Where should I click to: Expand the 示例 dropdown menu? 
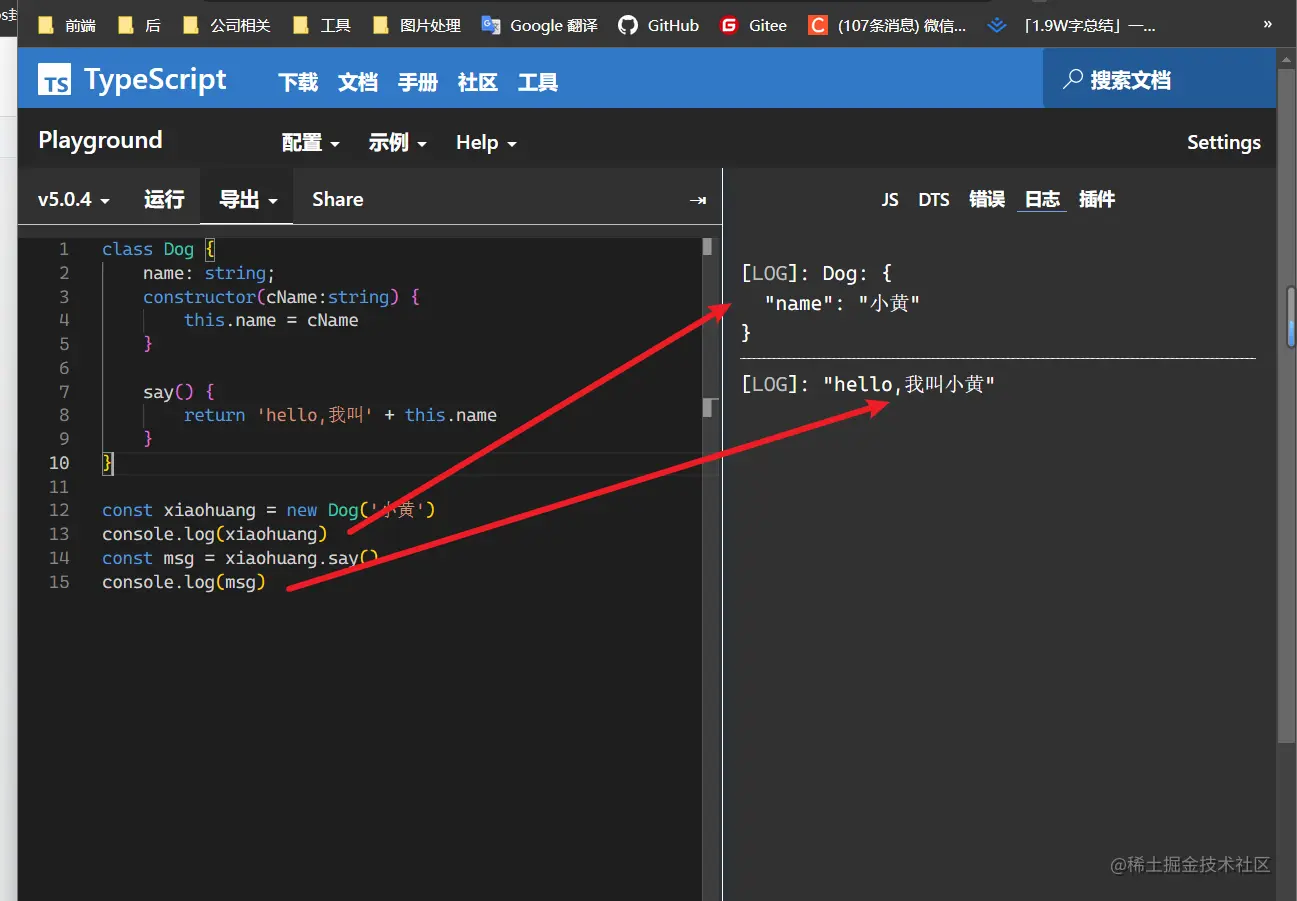[398, 143]
